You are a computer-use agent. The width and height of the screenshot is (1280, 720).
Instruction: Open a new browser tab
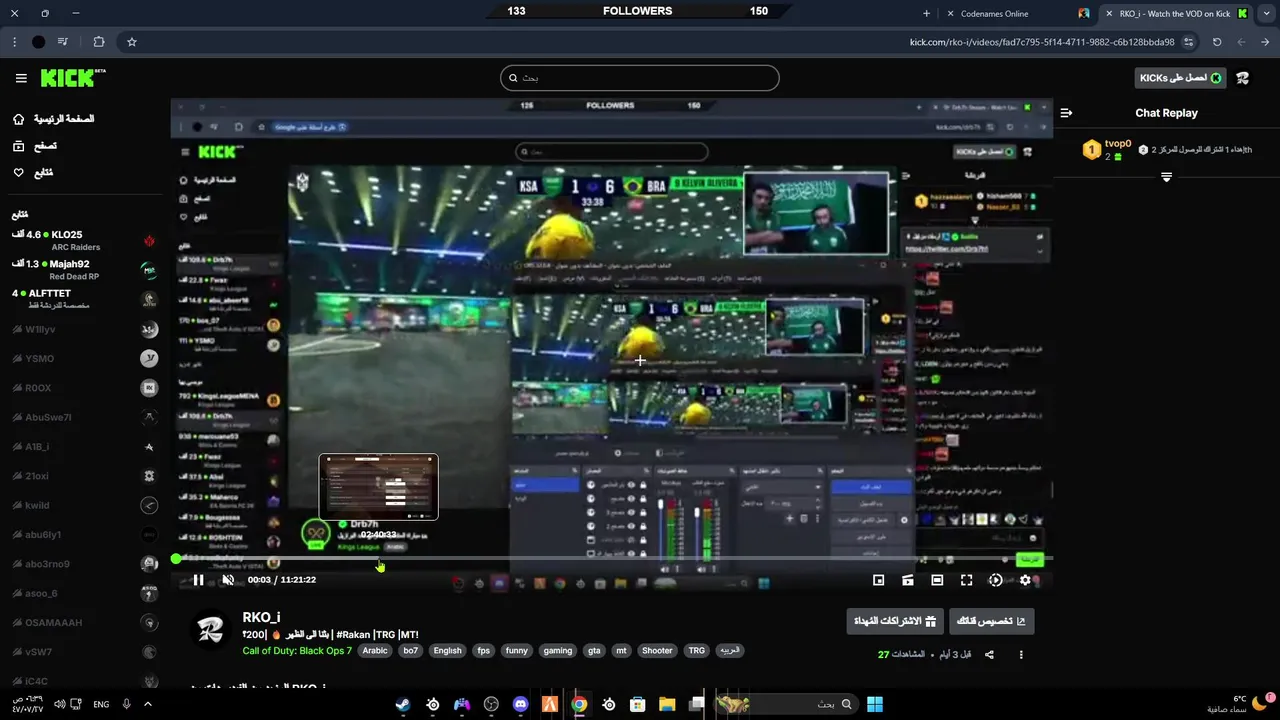[926, 14]
